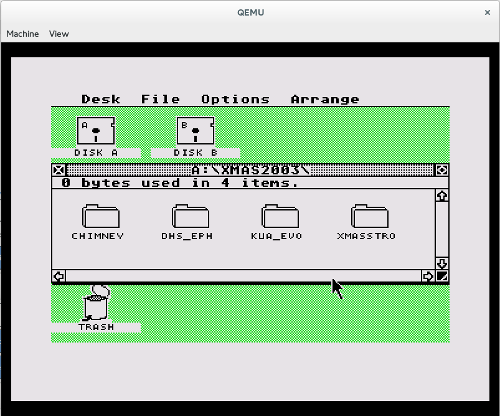Select the XMASSTRO folder

pos(370,216)
